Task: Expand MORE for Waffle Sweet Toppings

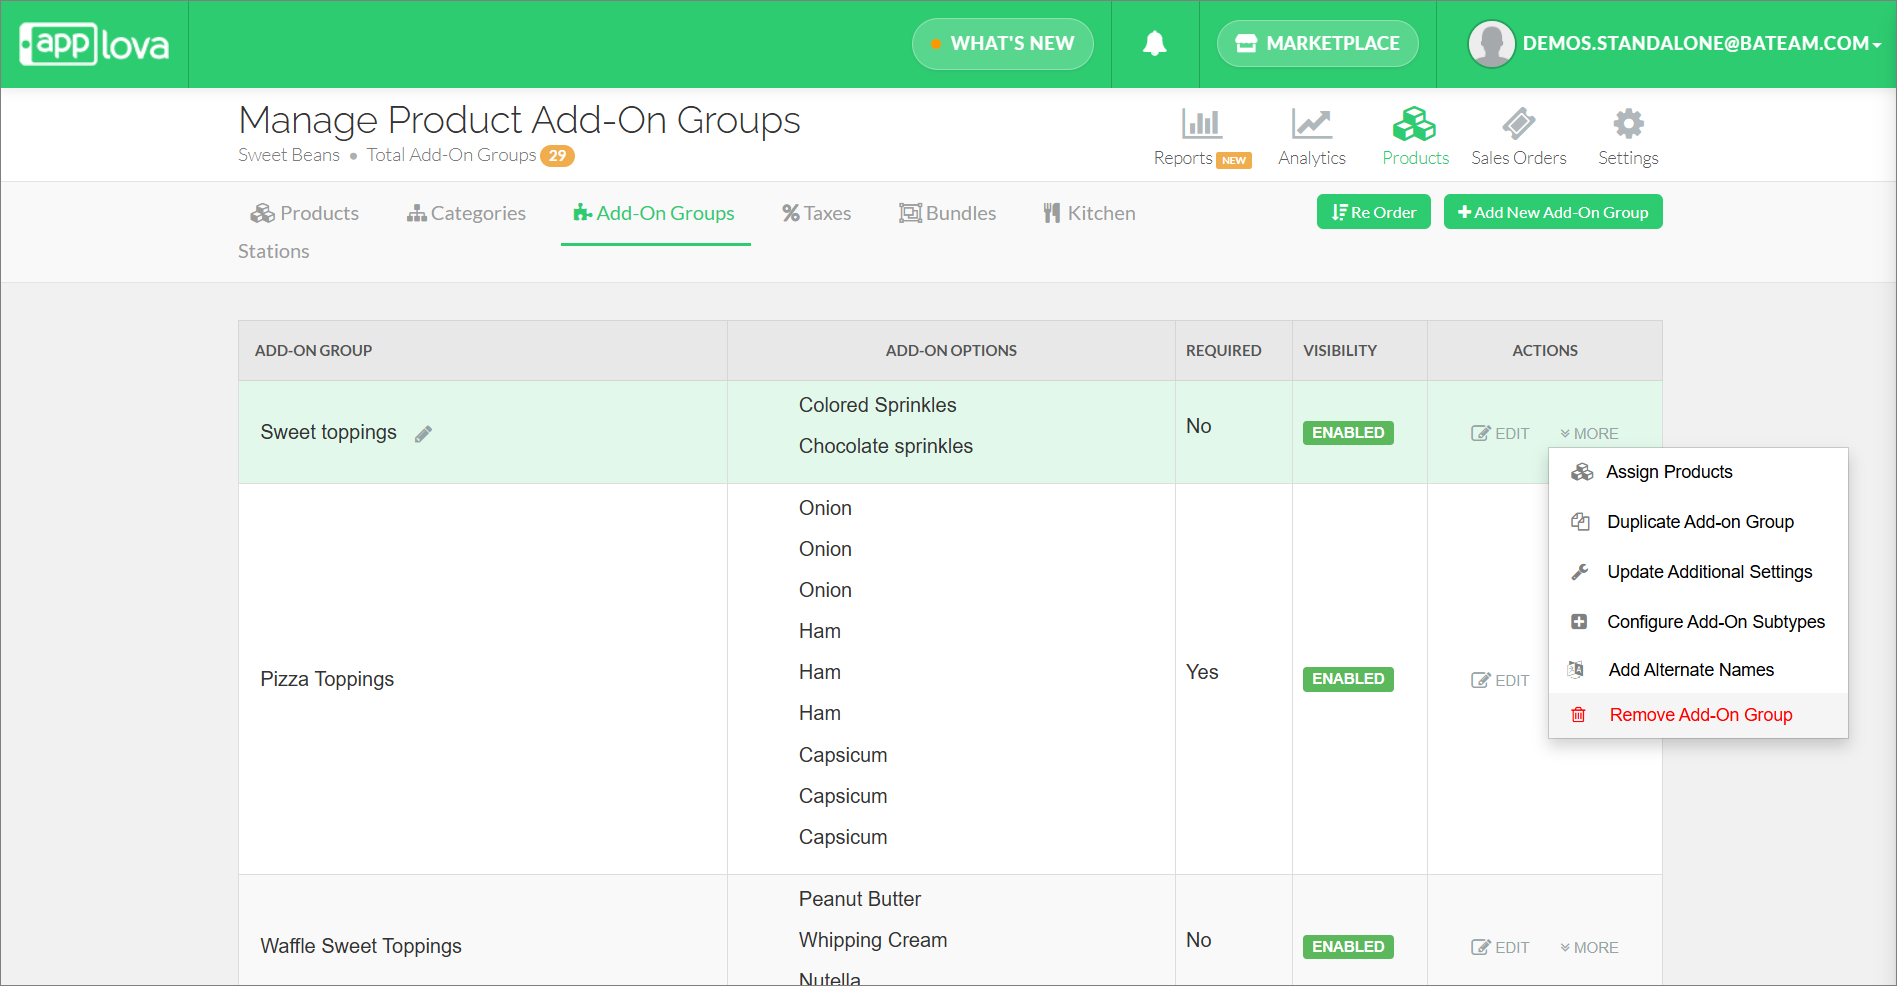Action: pyautogui.click(x=1589, y=947)
